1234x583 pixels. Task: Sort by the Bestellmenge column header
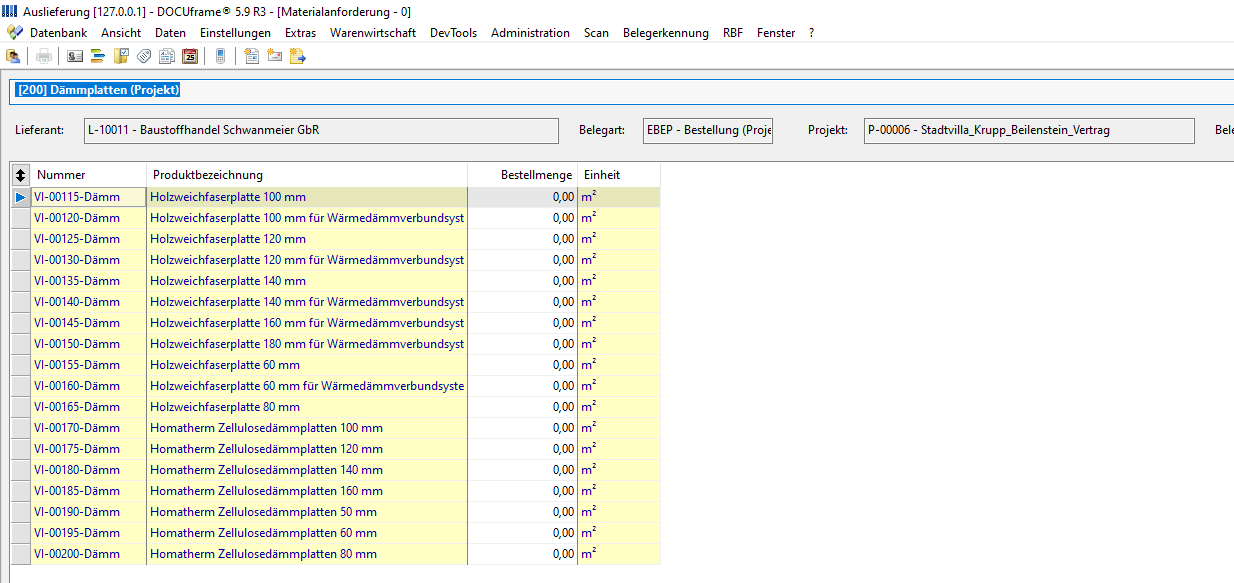pyautogui.click(x=523, y=175)
